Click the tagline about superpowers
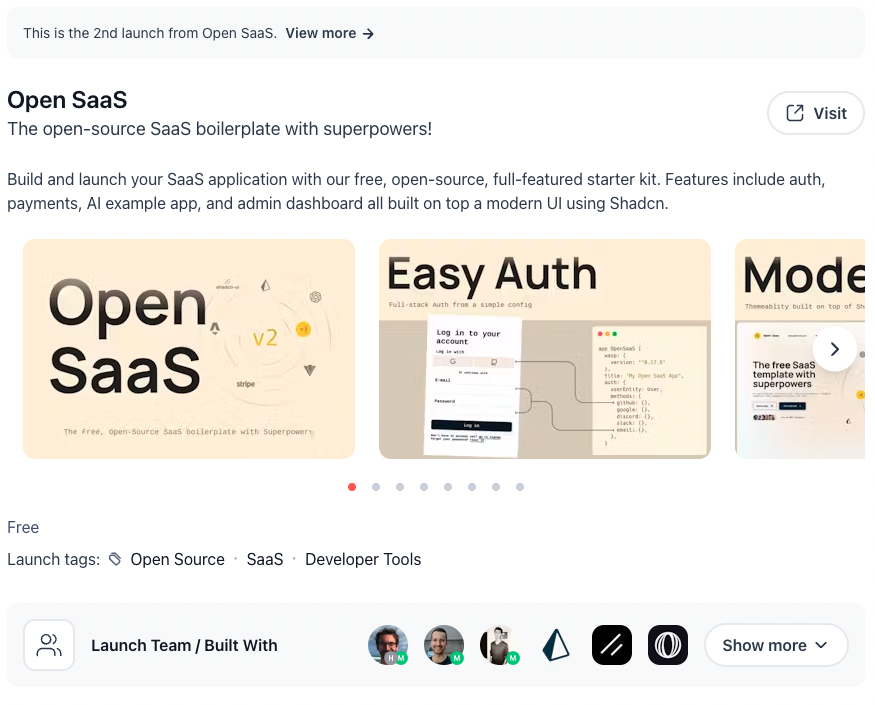The width and height of the screenshot is (875, 705). [x=219, y=129]
